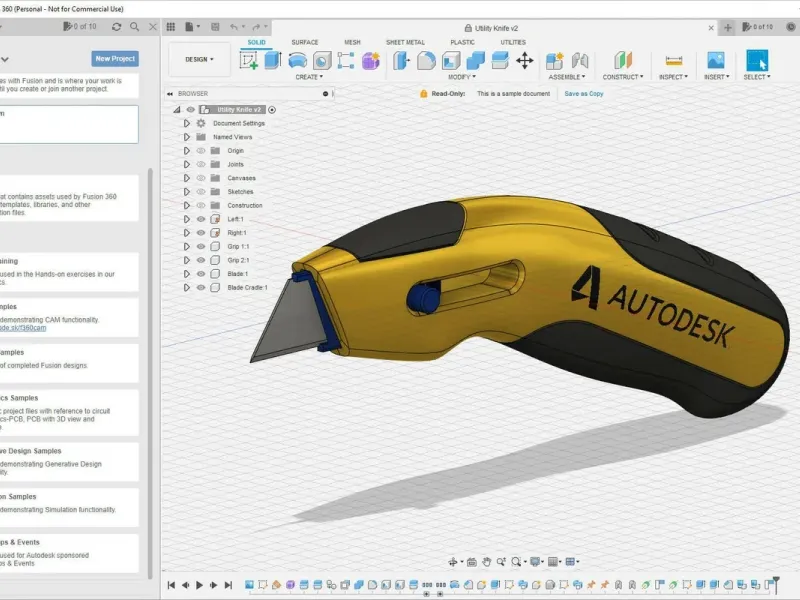Select the Move/Copy arrows tool
The height and width of the screenshot is (600, 800).
click(524, 61)
